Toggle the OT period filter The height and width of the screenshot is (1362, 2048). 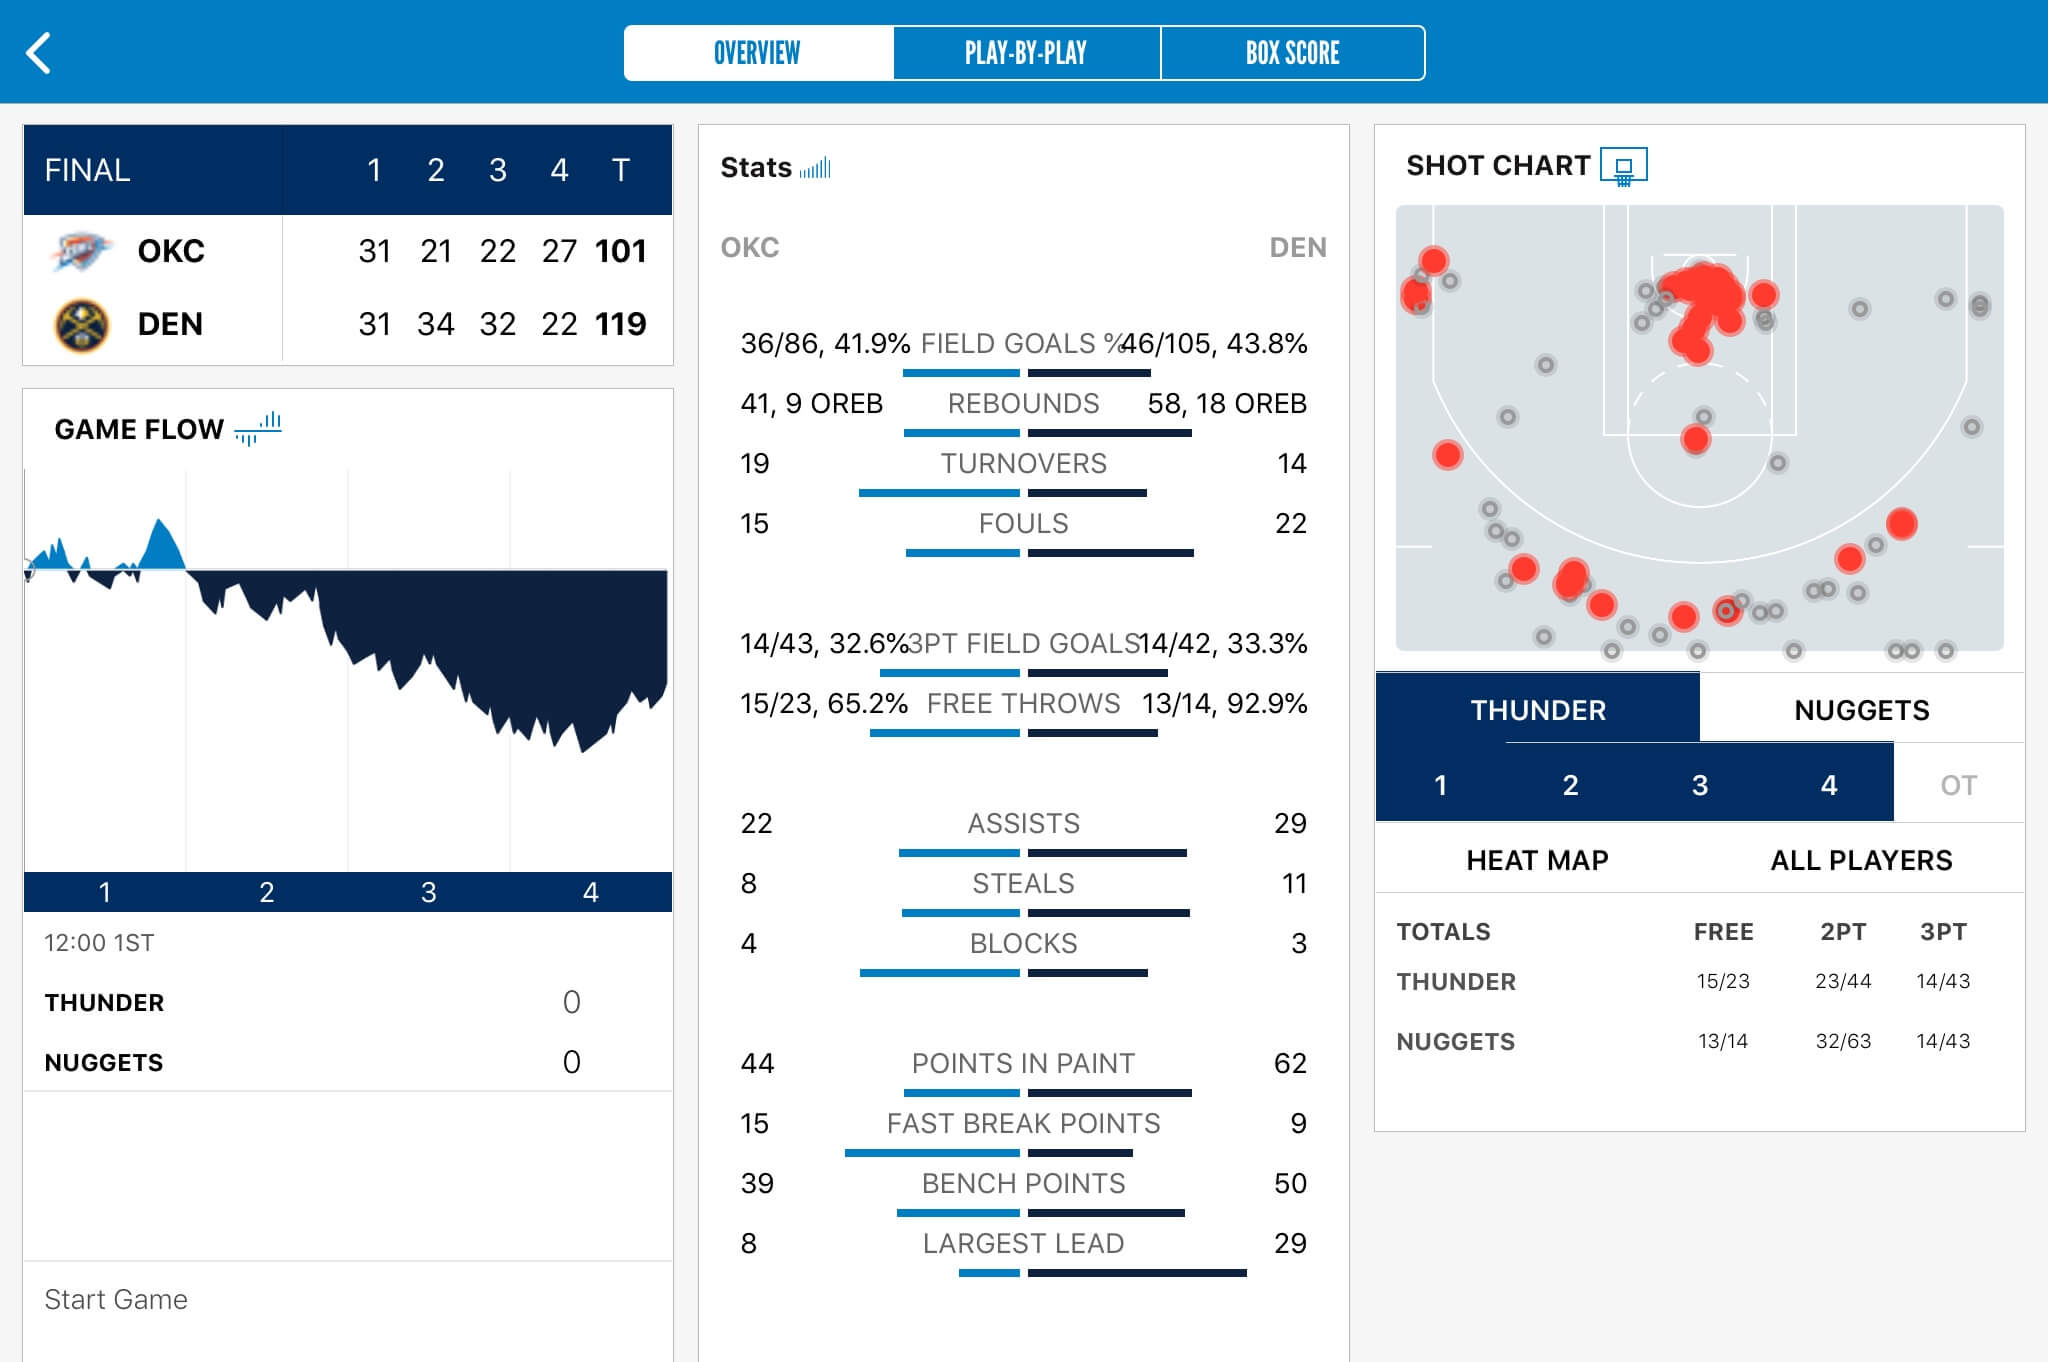[x=1959, y=785]
